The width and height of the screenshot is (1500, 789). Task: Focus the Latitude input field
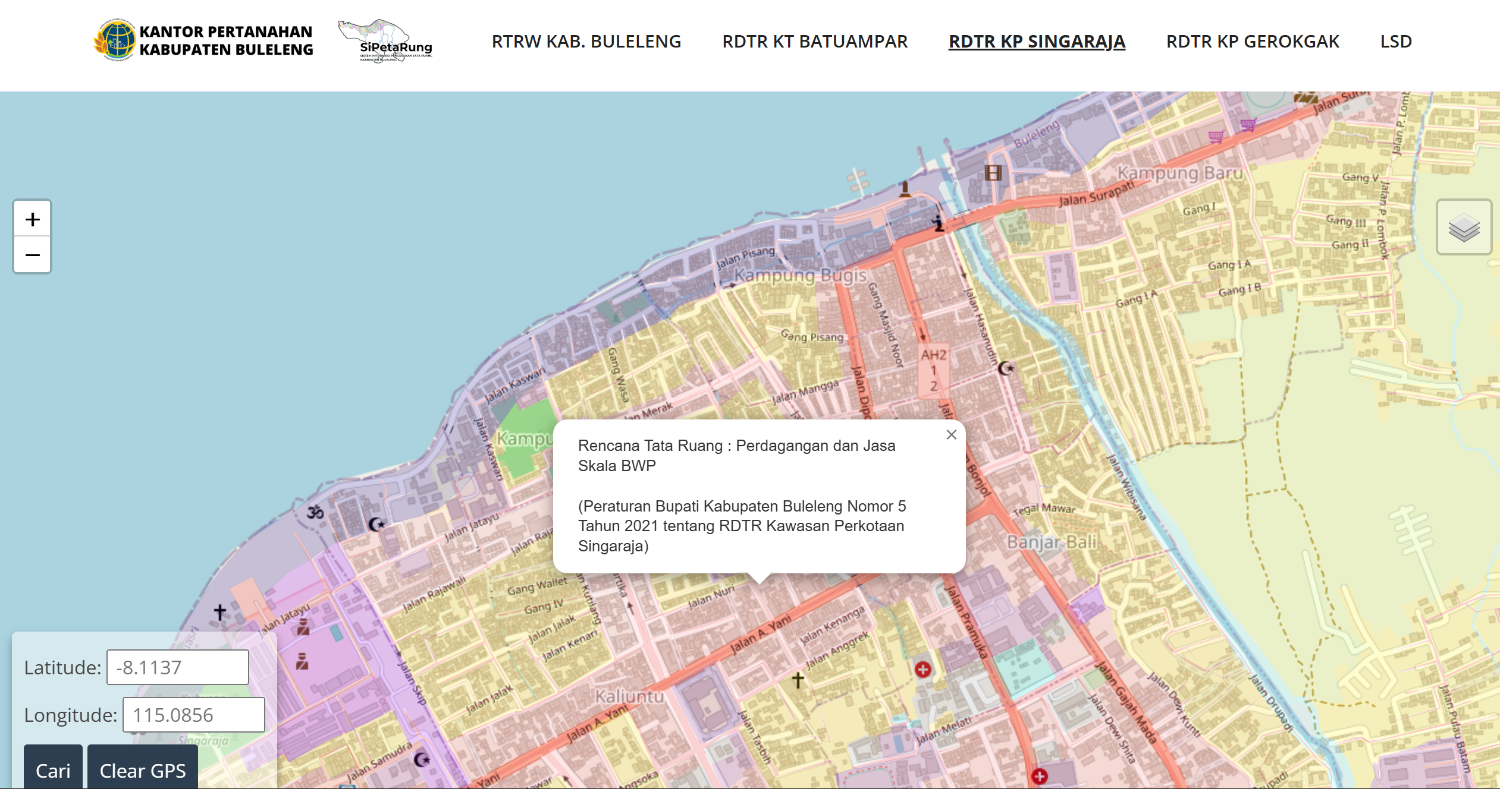click(178, 667)
